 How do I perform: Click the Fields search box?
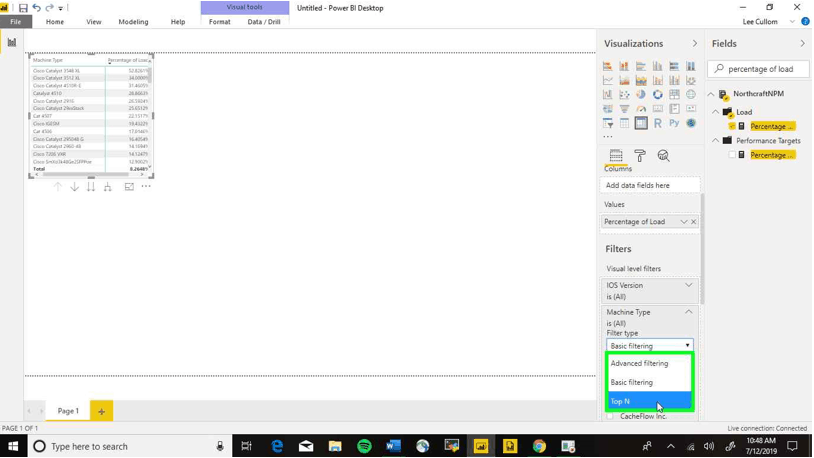pos(758,69)
